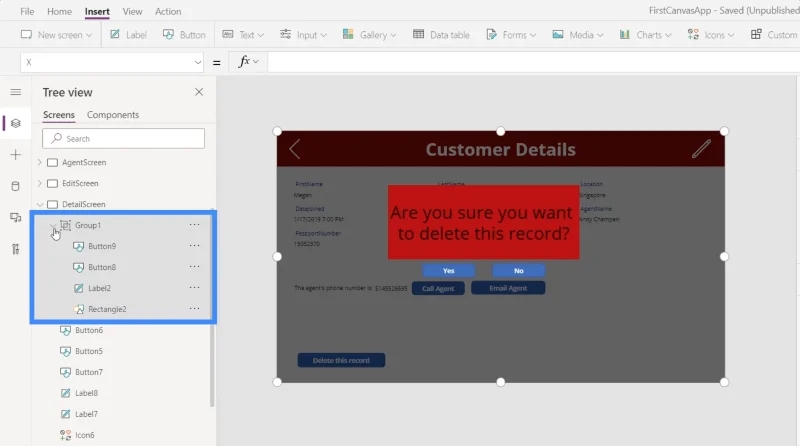Image resolution: width=800 pixels, height=446 pixels.
Task: Click the Insert plus icon in sidebar
Action: 16,155
